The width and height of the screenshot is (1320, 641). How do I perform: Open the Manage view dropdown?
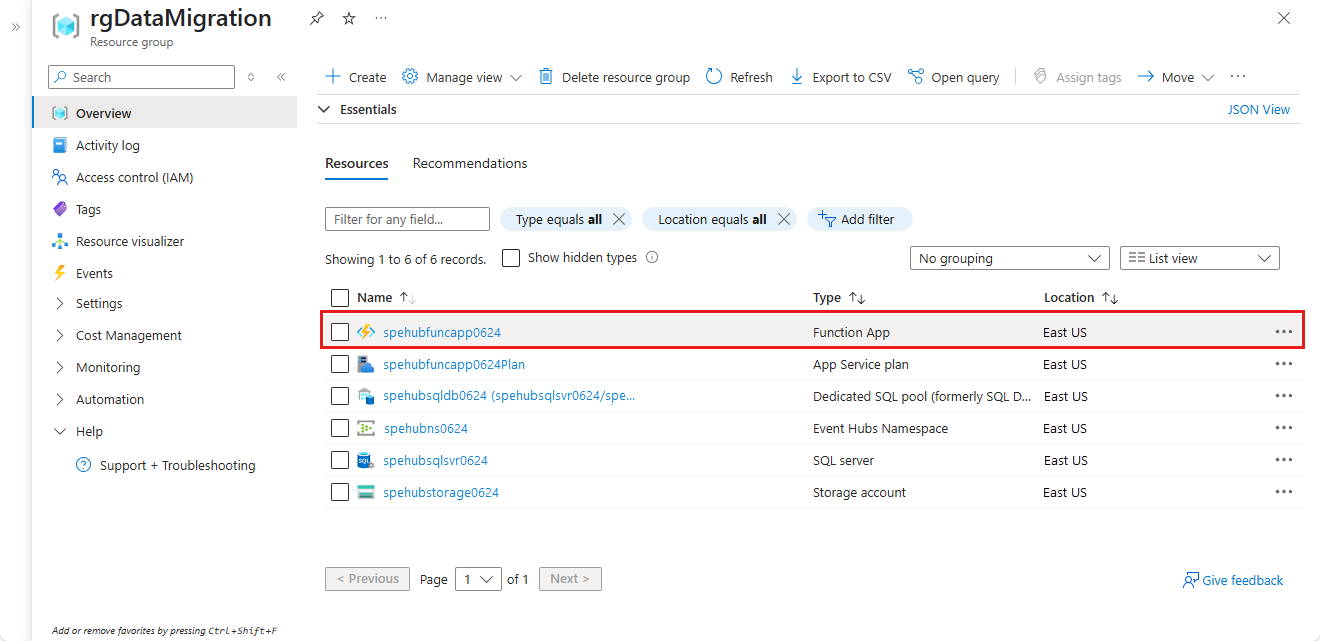click(x=462, y=77)
